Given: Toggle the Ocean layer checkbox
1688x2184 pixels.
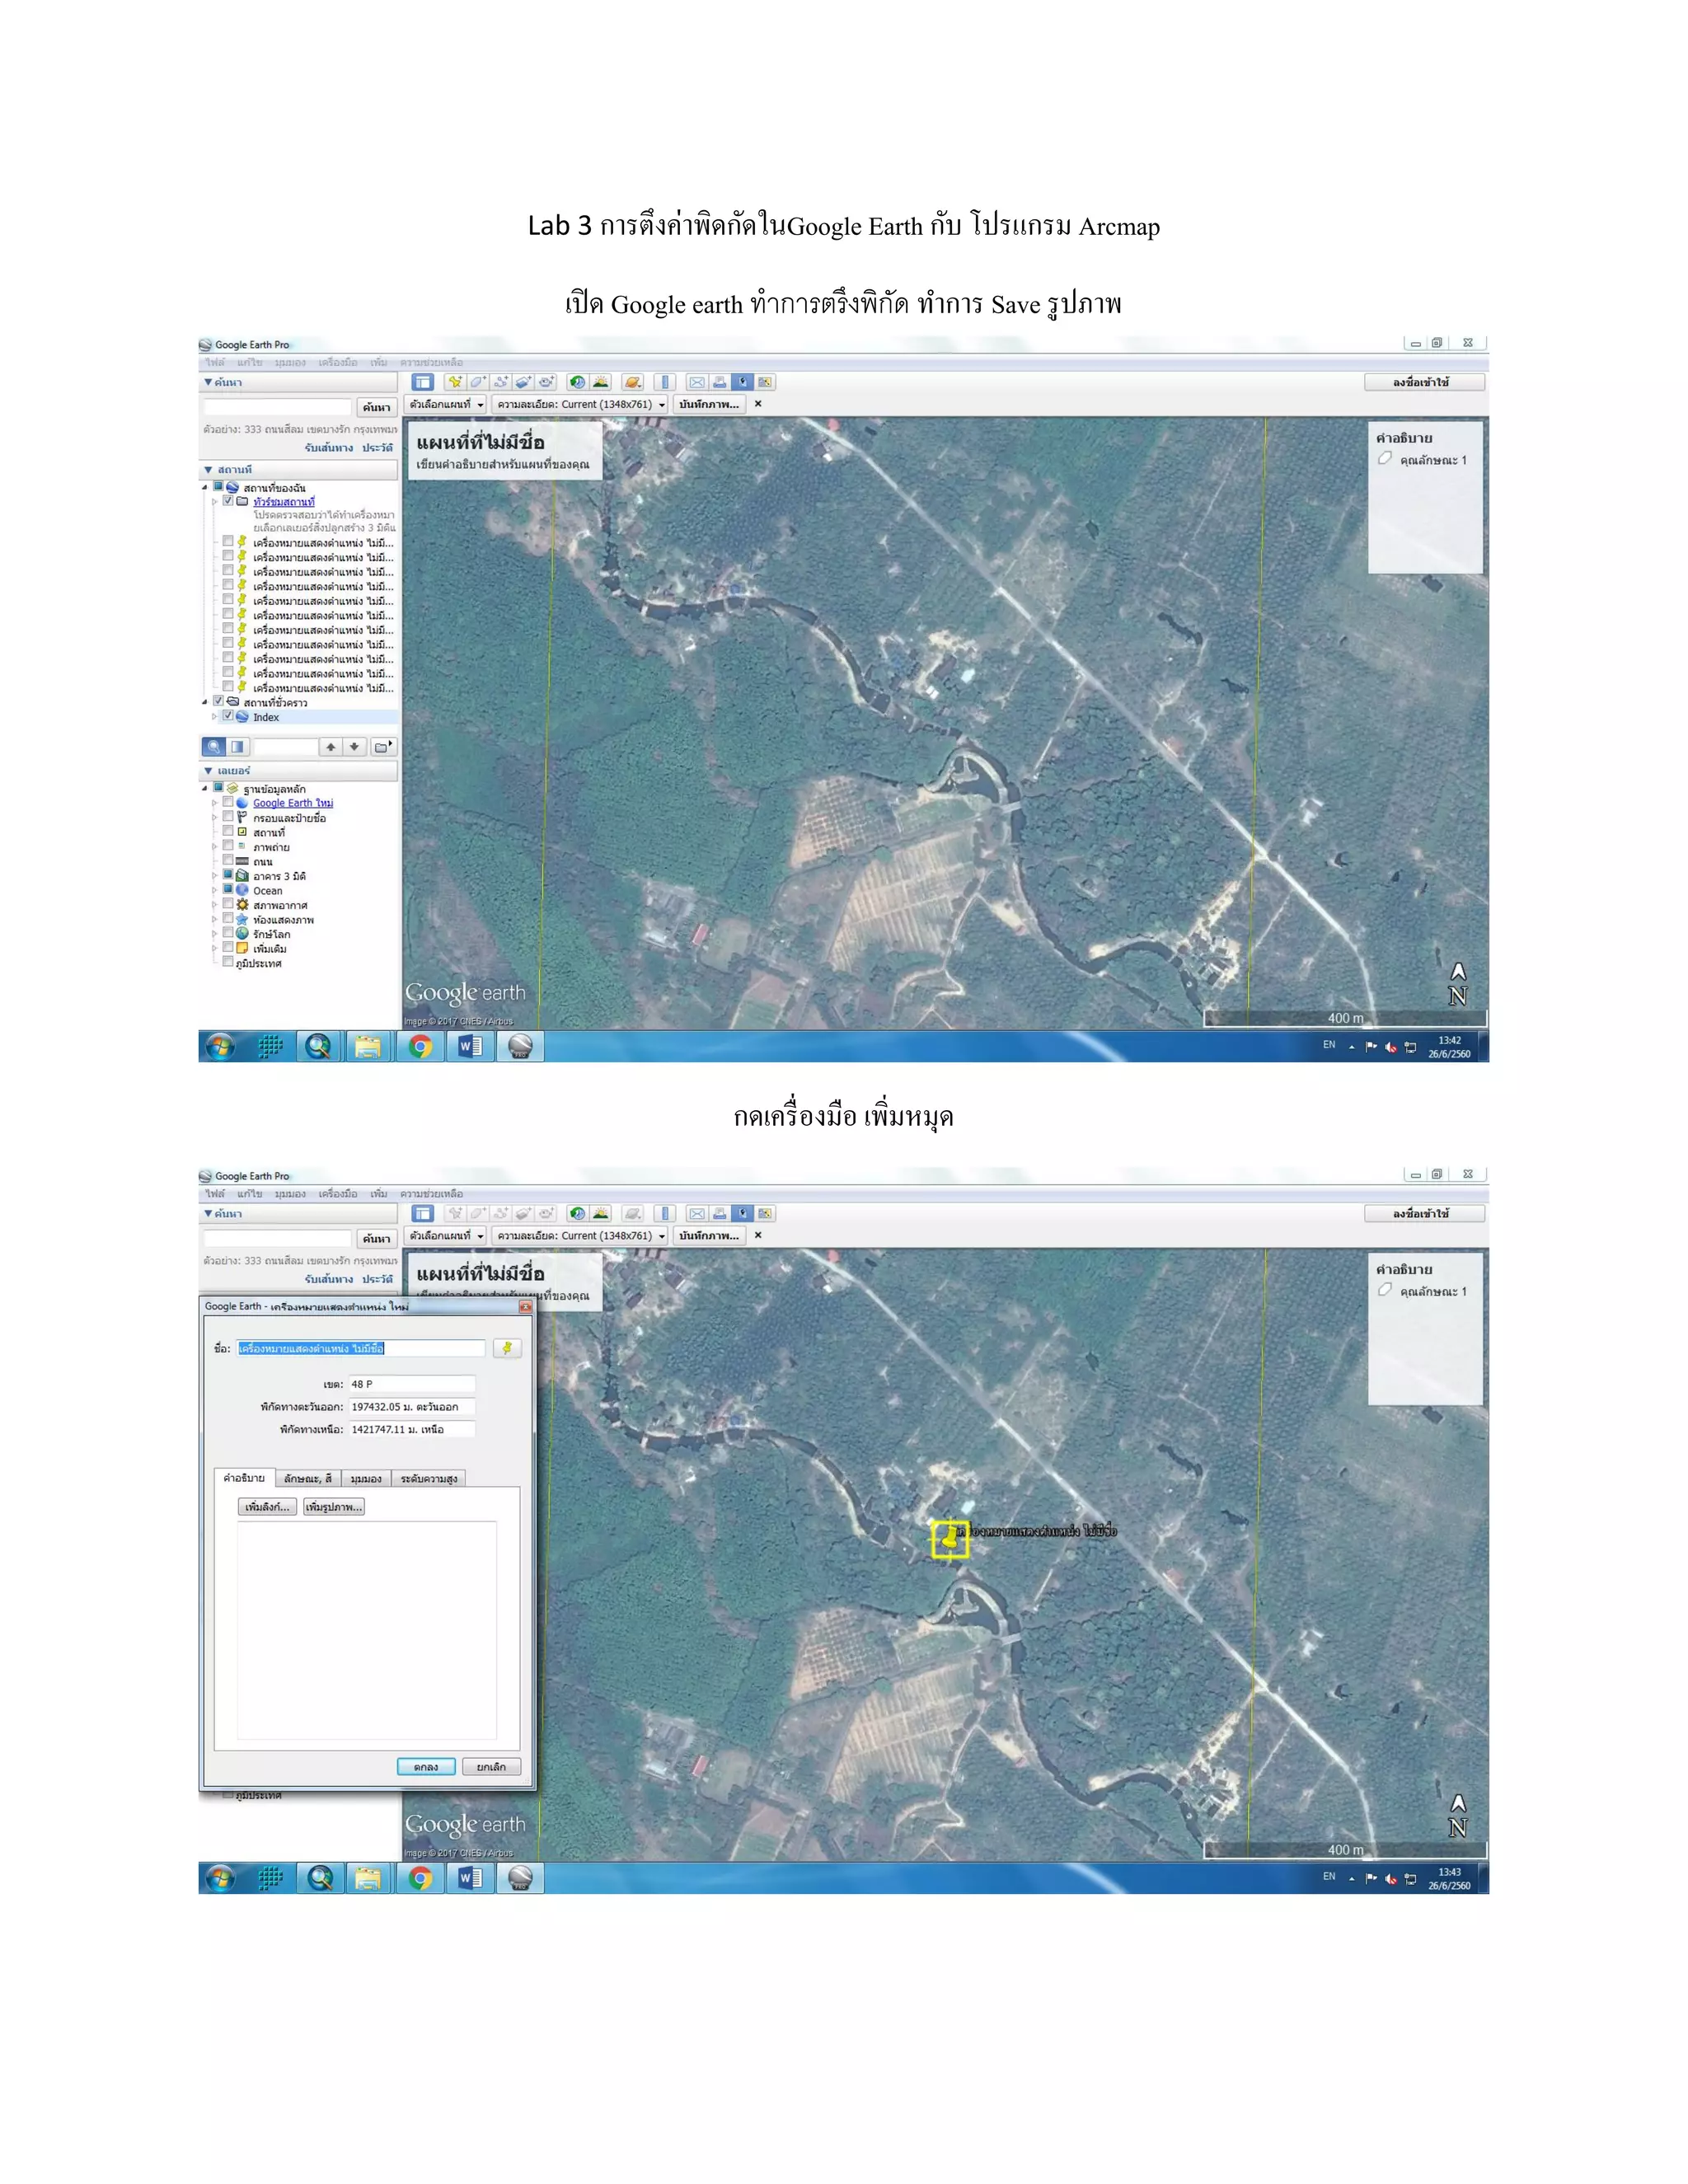Looking at the screenshot, I should [228, 889].
